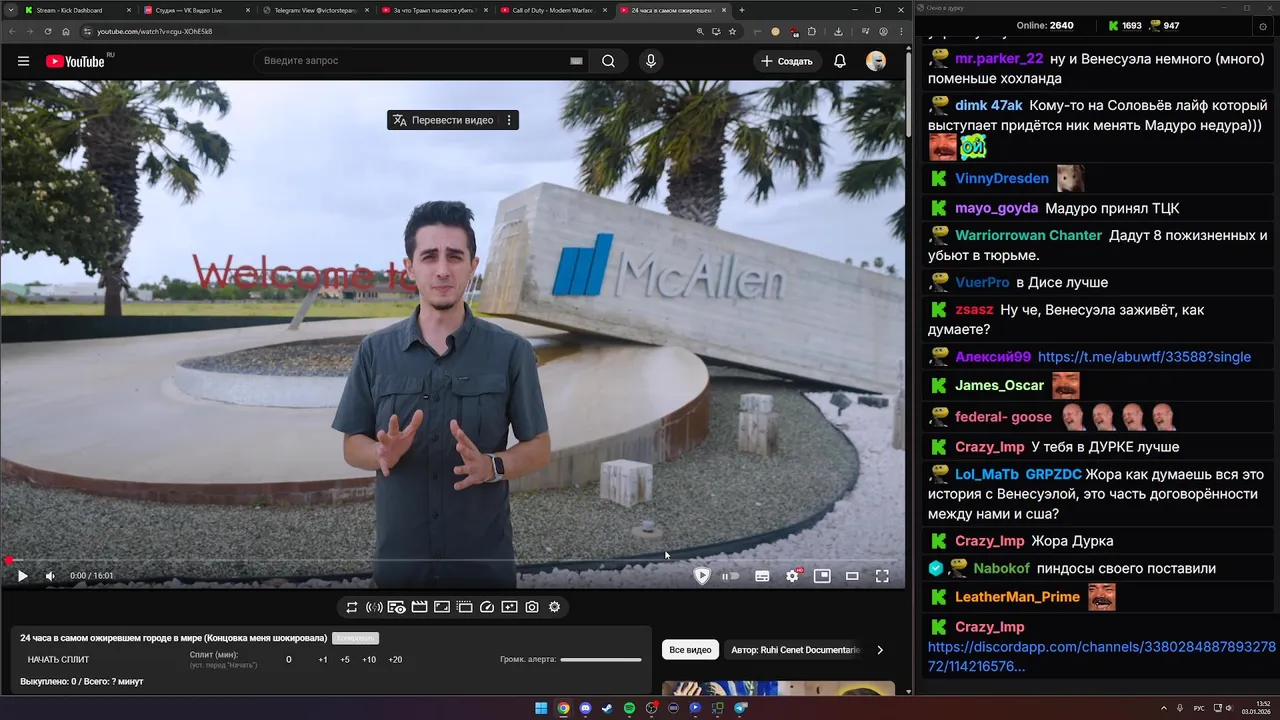Open Crazy_Imp's discordapp.com link in chat
1280x720 pixels.
(x=1101, y=657)
